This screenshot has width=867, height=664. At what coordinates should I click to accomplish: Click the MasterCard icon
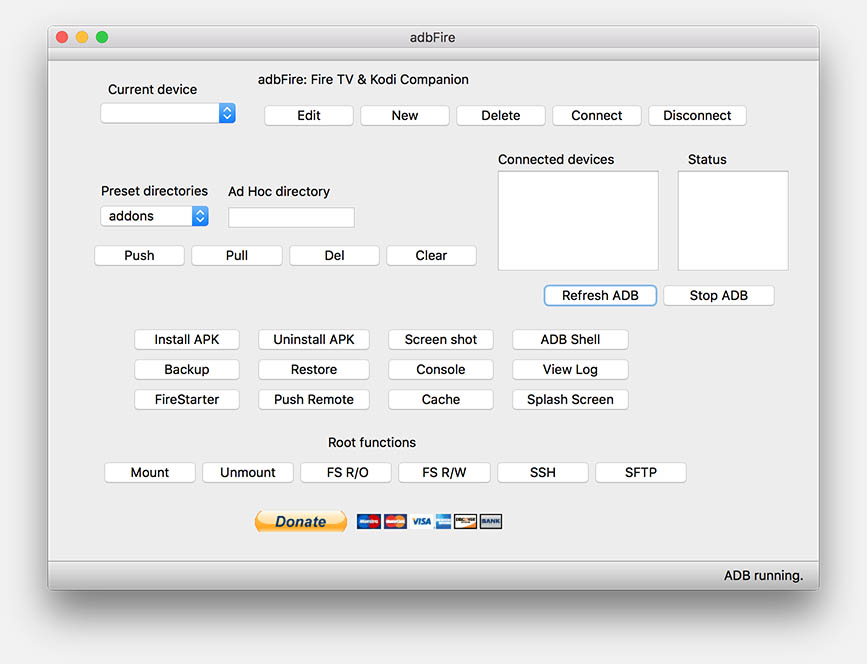point(395,521)
